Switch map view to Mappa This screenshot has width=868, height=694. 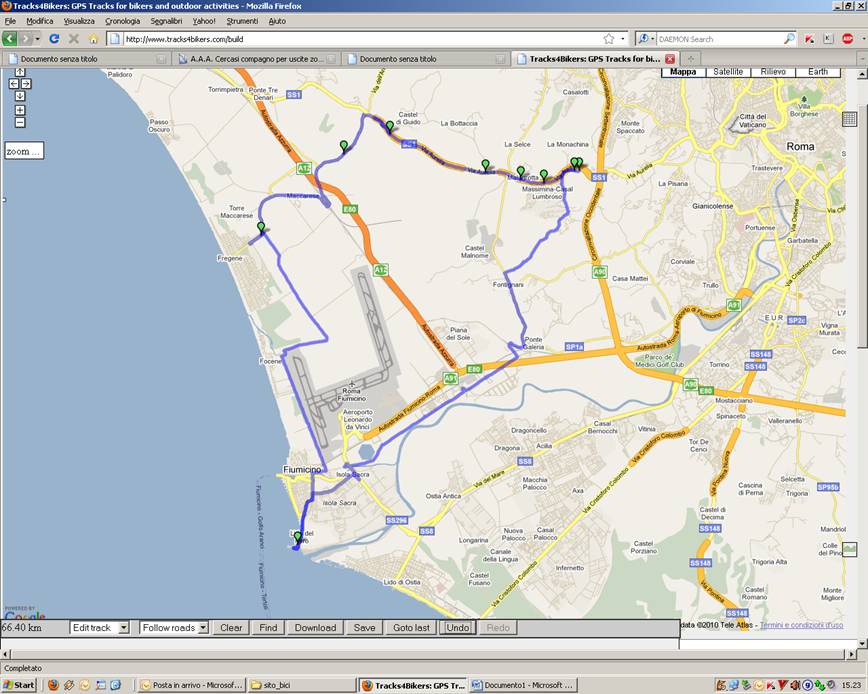tap(683, 72)
